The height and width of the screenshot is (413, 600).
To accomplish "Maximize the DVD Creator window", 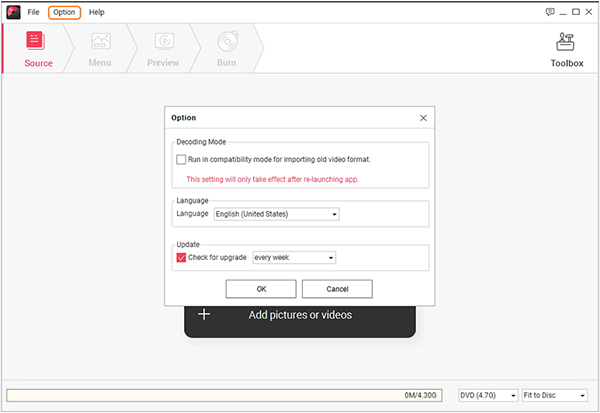I will [x=576, y=12].
